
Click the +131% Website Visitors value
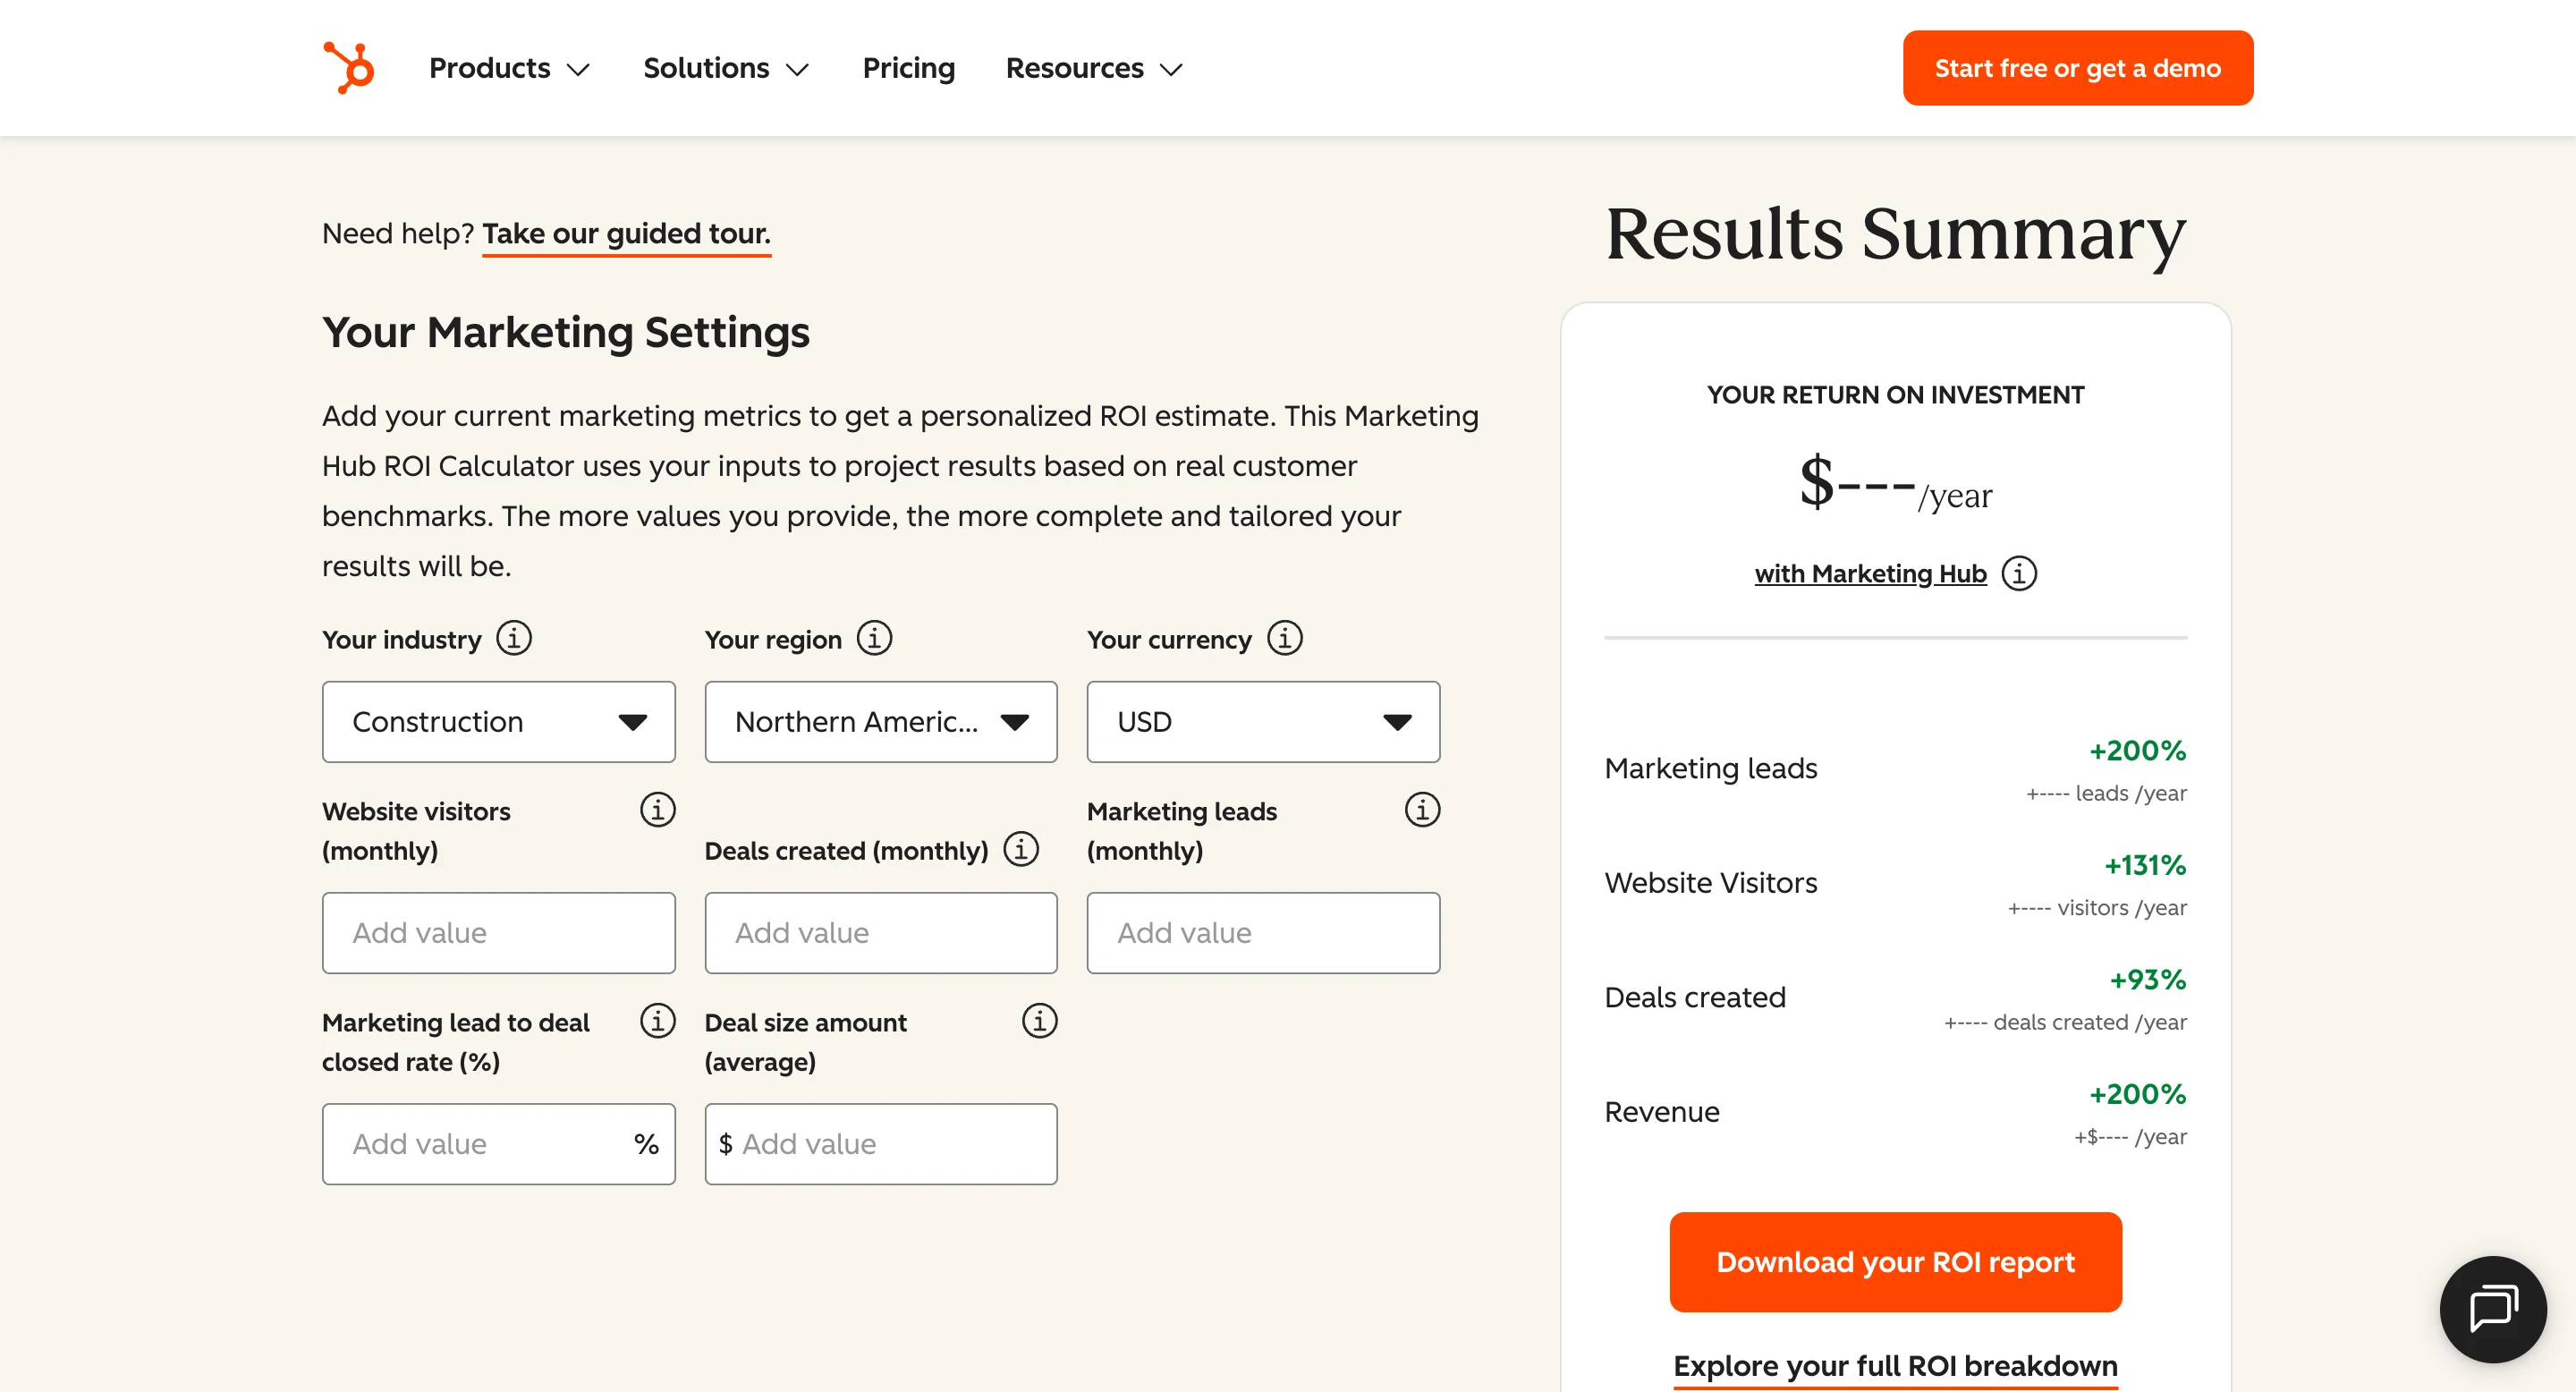pos(2144,865)
